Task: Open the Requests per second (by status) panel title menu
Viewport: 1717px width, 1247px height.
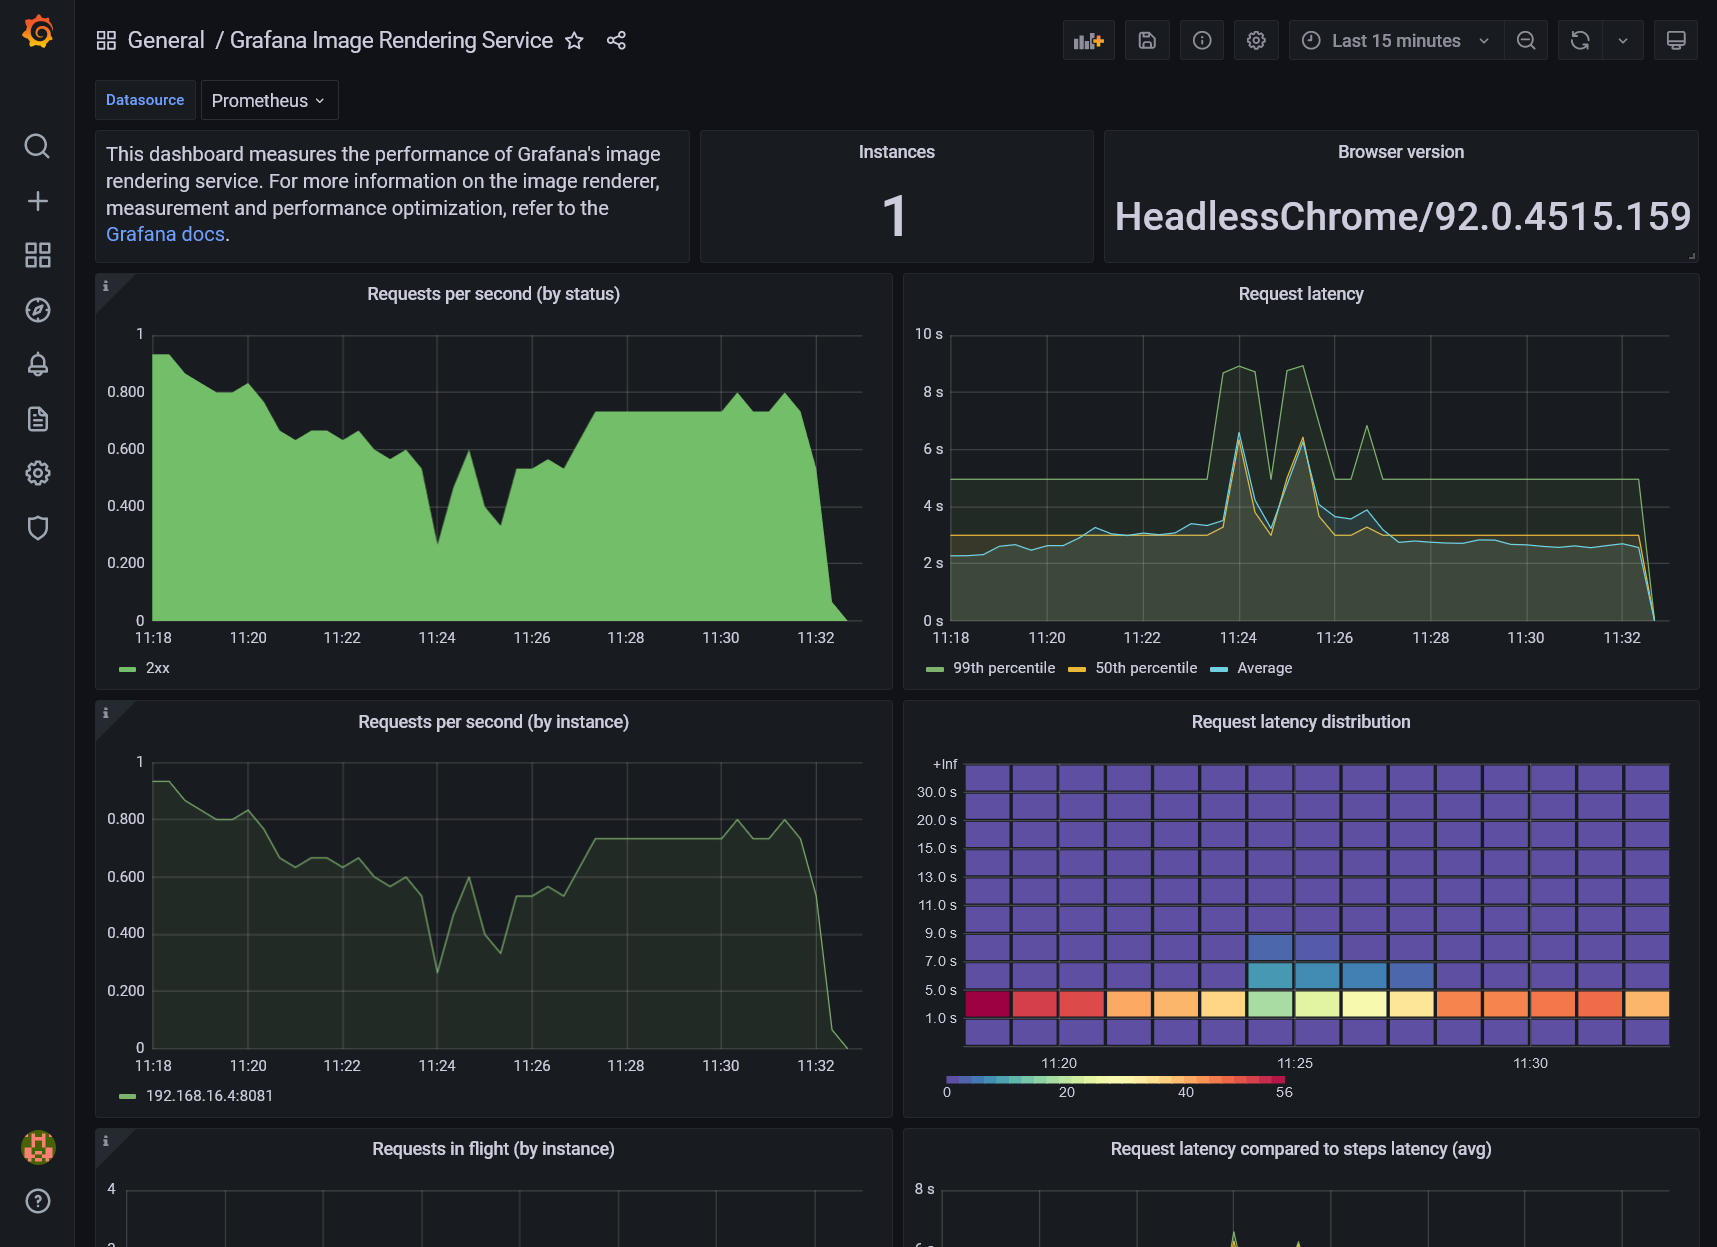Action: point(493,294)
